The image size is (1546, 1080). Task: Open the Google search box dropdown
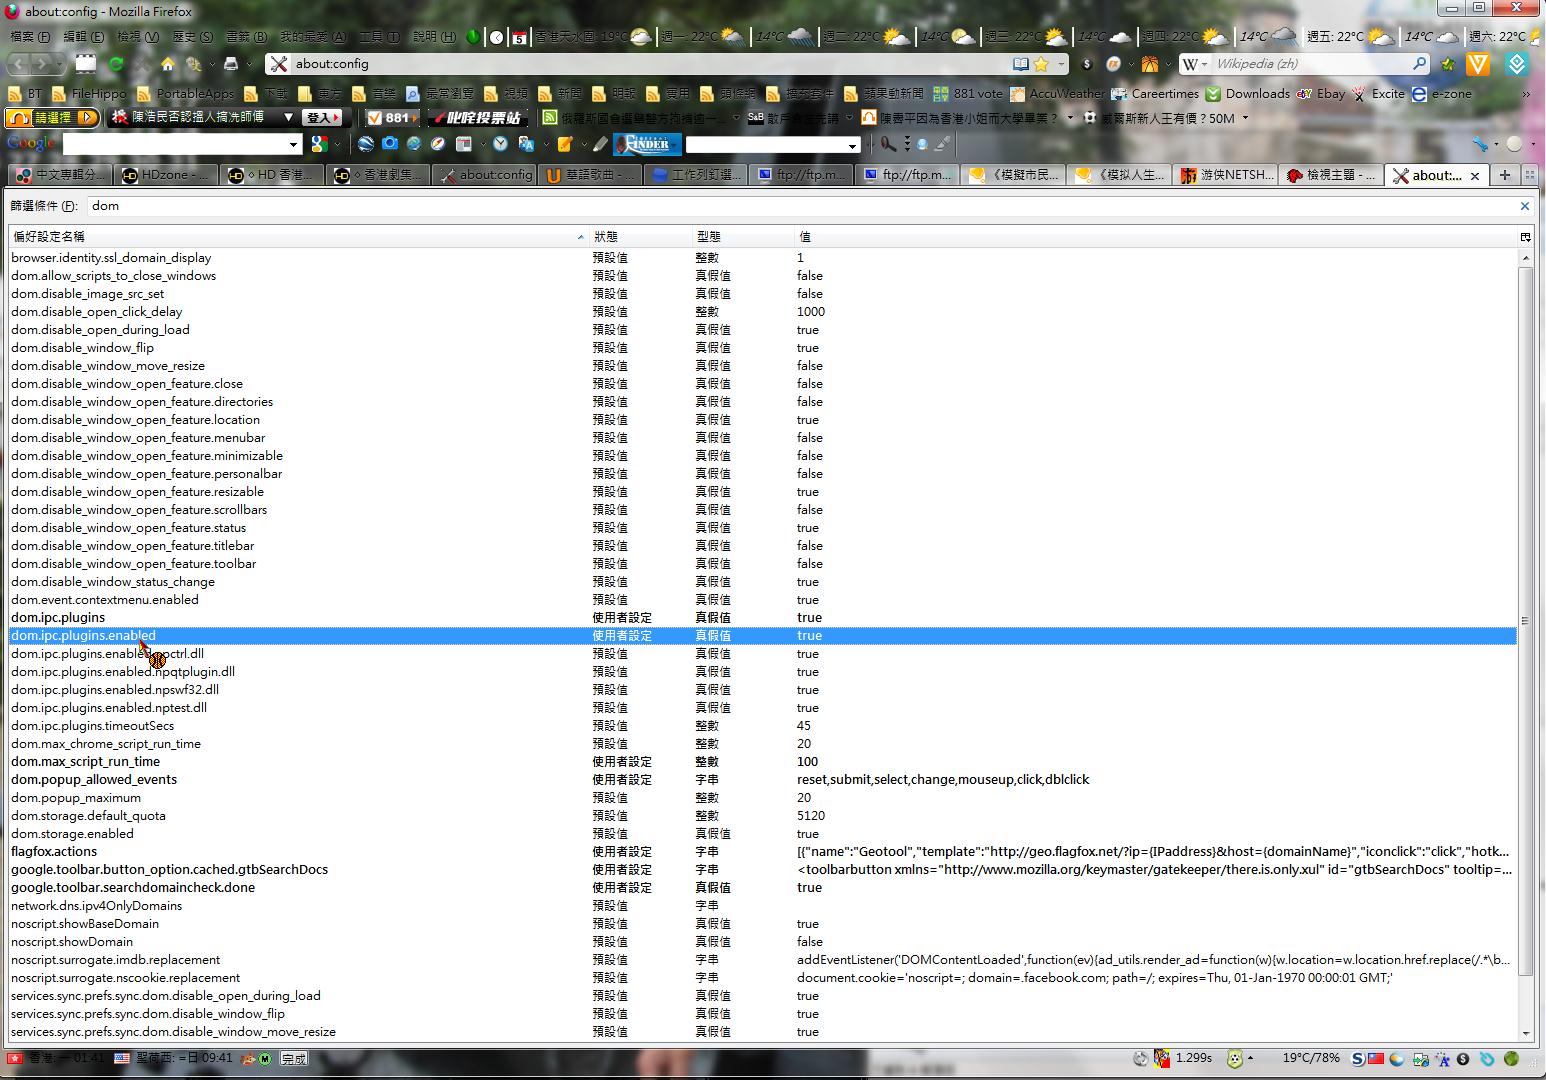click(x=293, y=145)
